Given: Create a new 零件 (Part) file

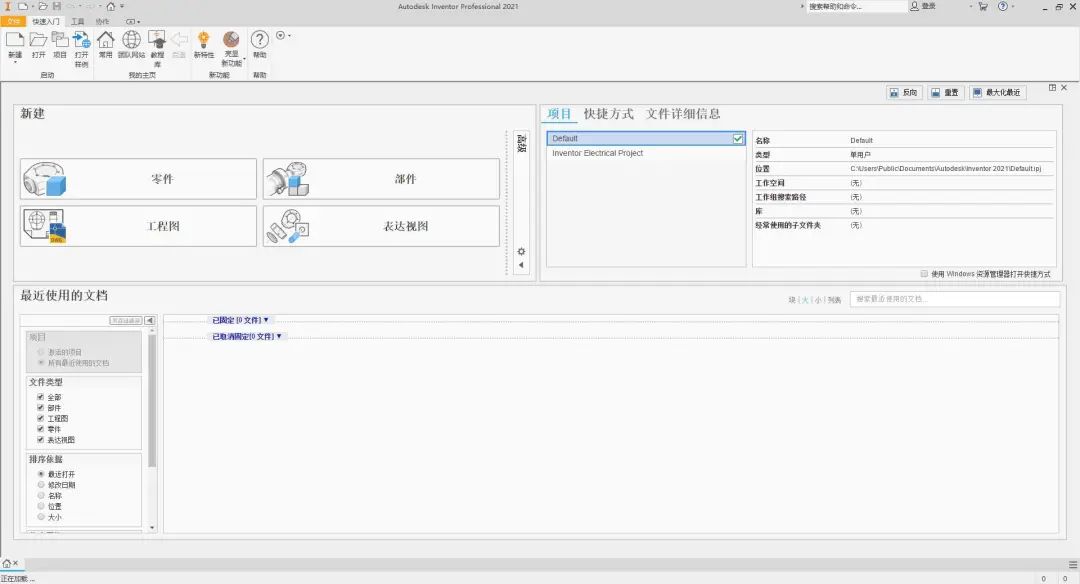Looking at the screenshot, I should tap(138, 179).
